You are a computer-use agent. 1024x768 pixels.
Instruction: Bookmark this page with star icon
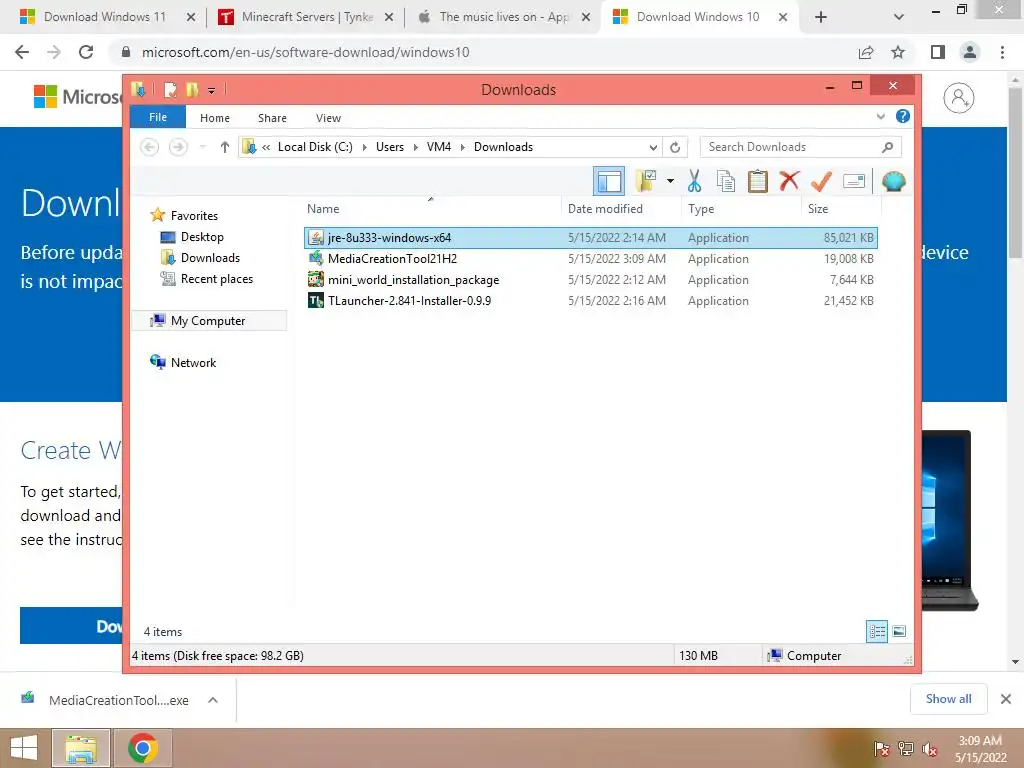[898, 52]
